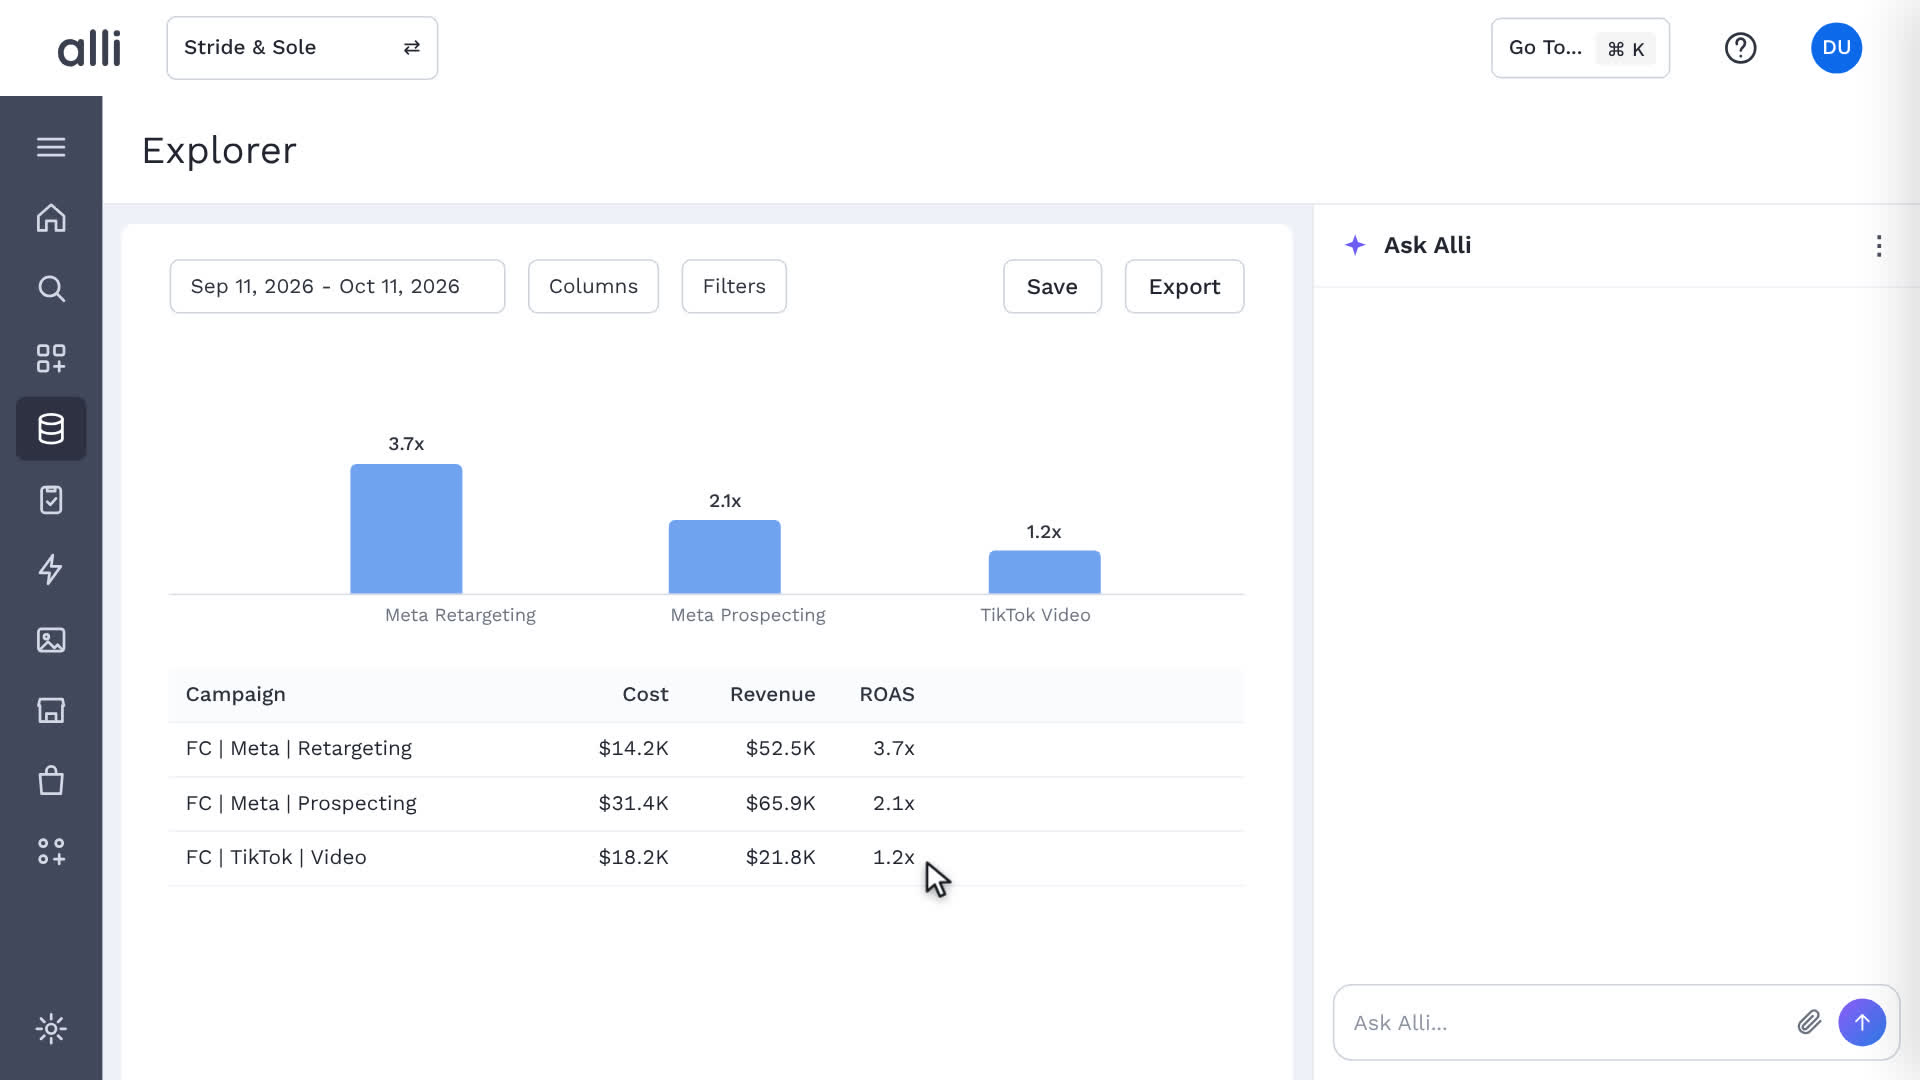The width and height of the screenshot is (1920, 1080).
Task: Focus the Ask Alli text input
Action: 1565,1023
